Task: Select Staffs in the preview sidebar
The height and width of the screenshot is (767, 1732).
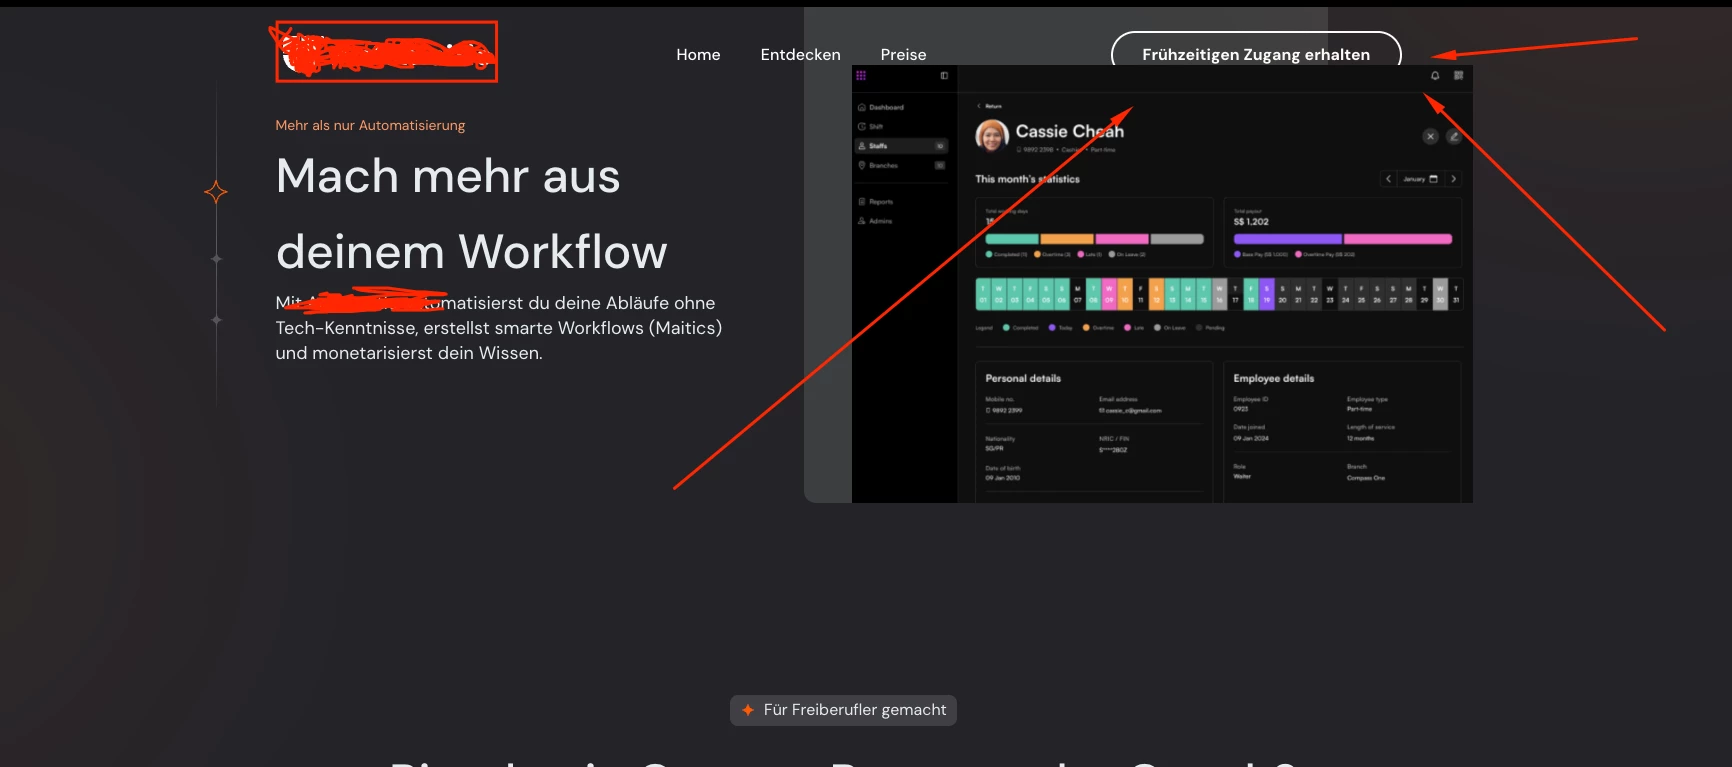Action: [x=901, y=146]
